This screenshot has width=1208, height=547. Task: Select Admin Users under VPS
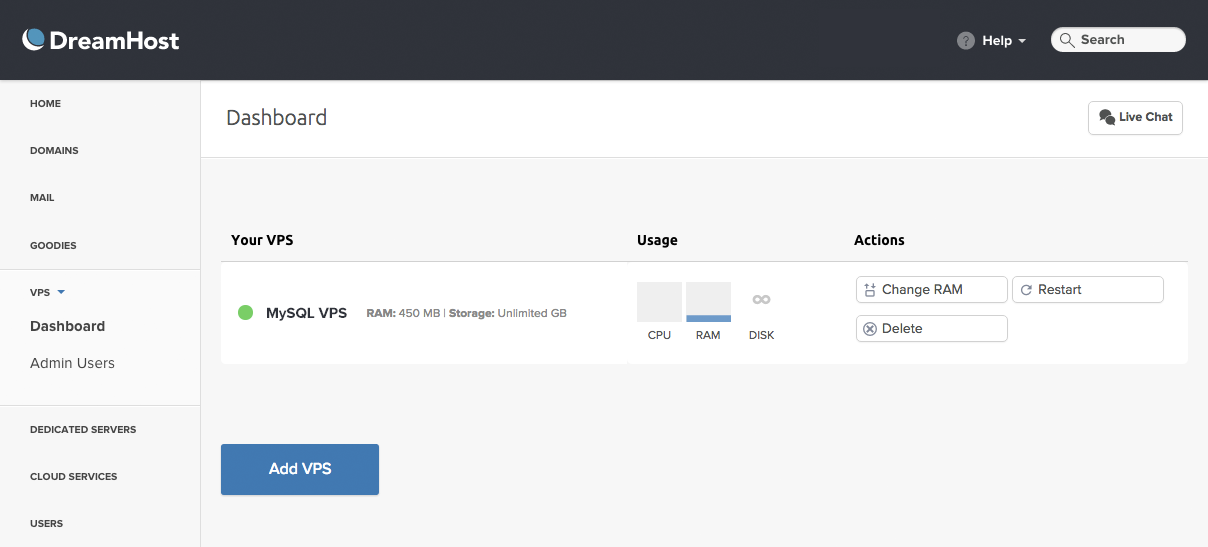coord(72,363)
